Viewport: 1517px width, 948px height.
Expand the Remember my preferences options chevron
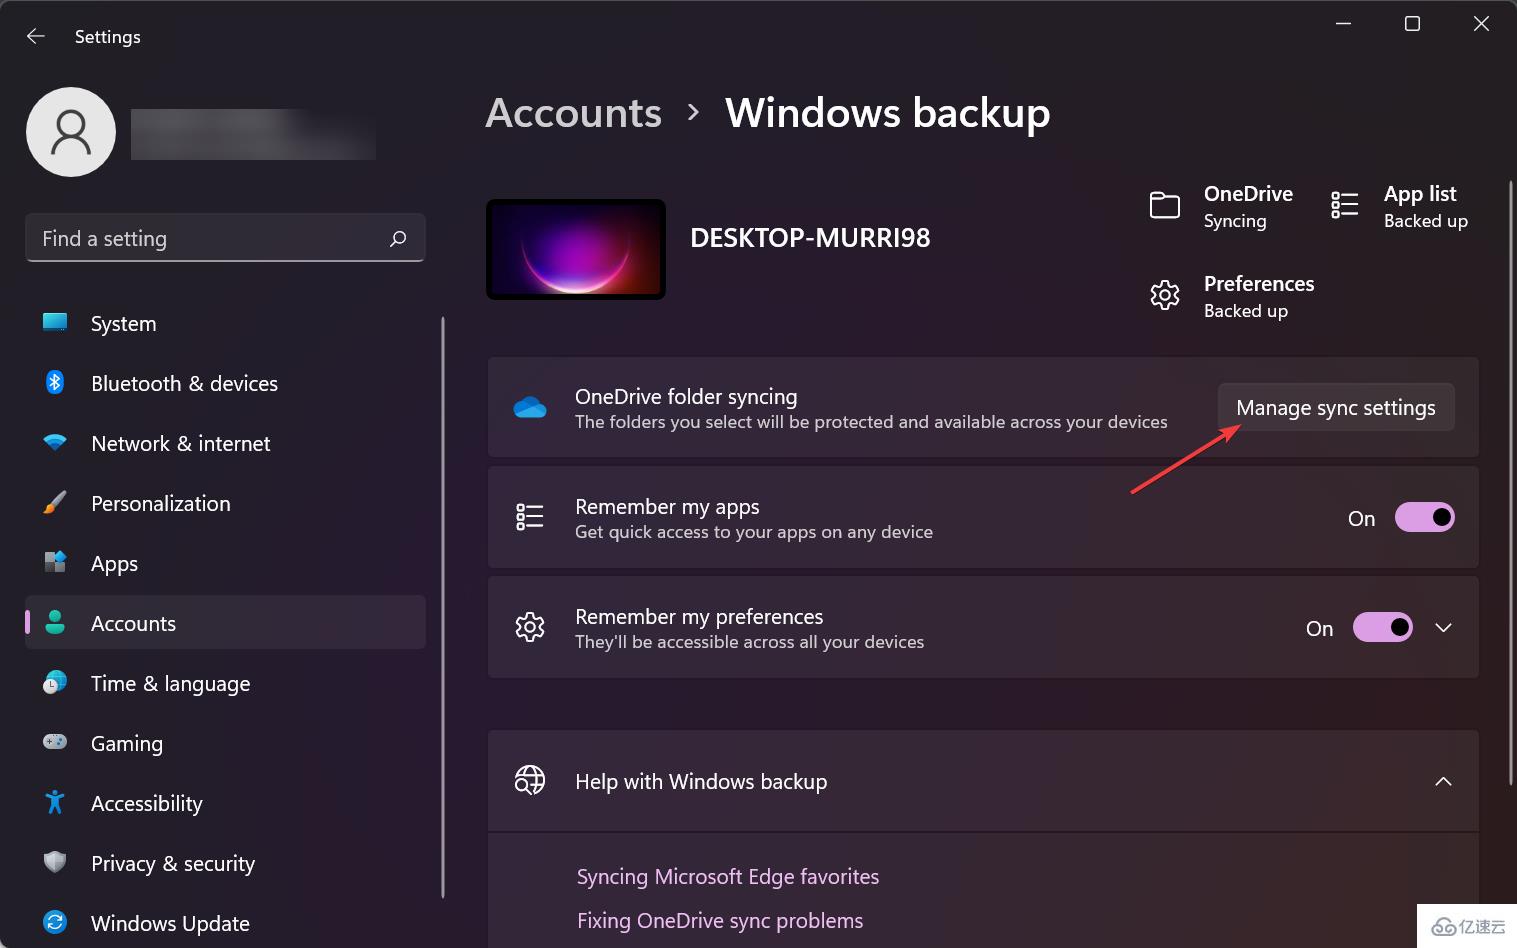pos(1443,628)
